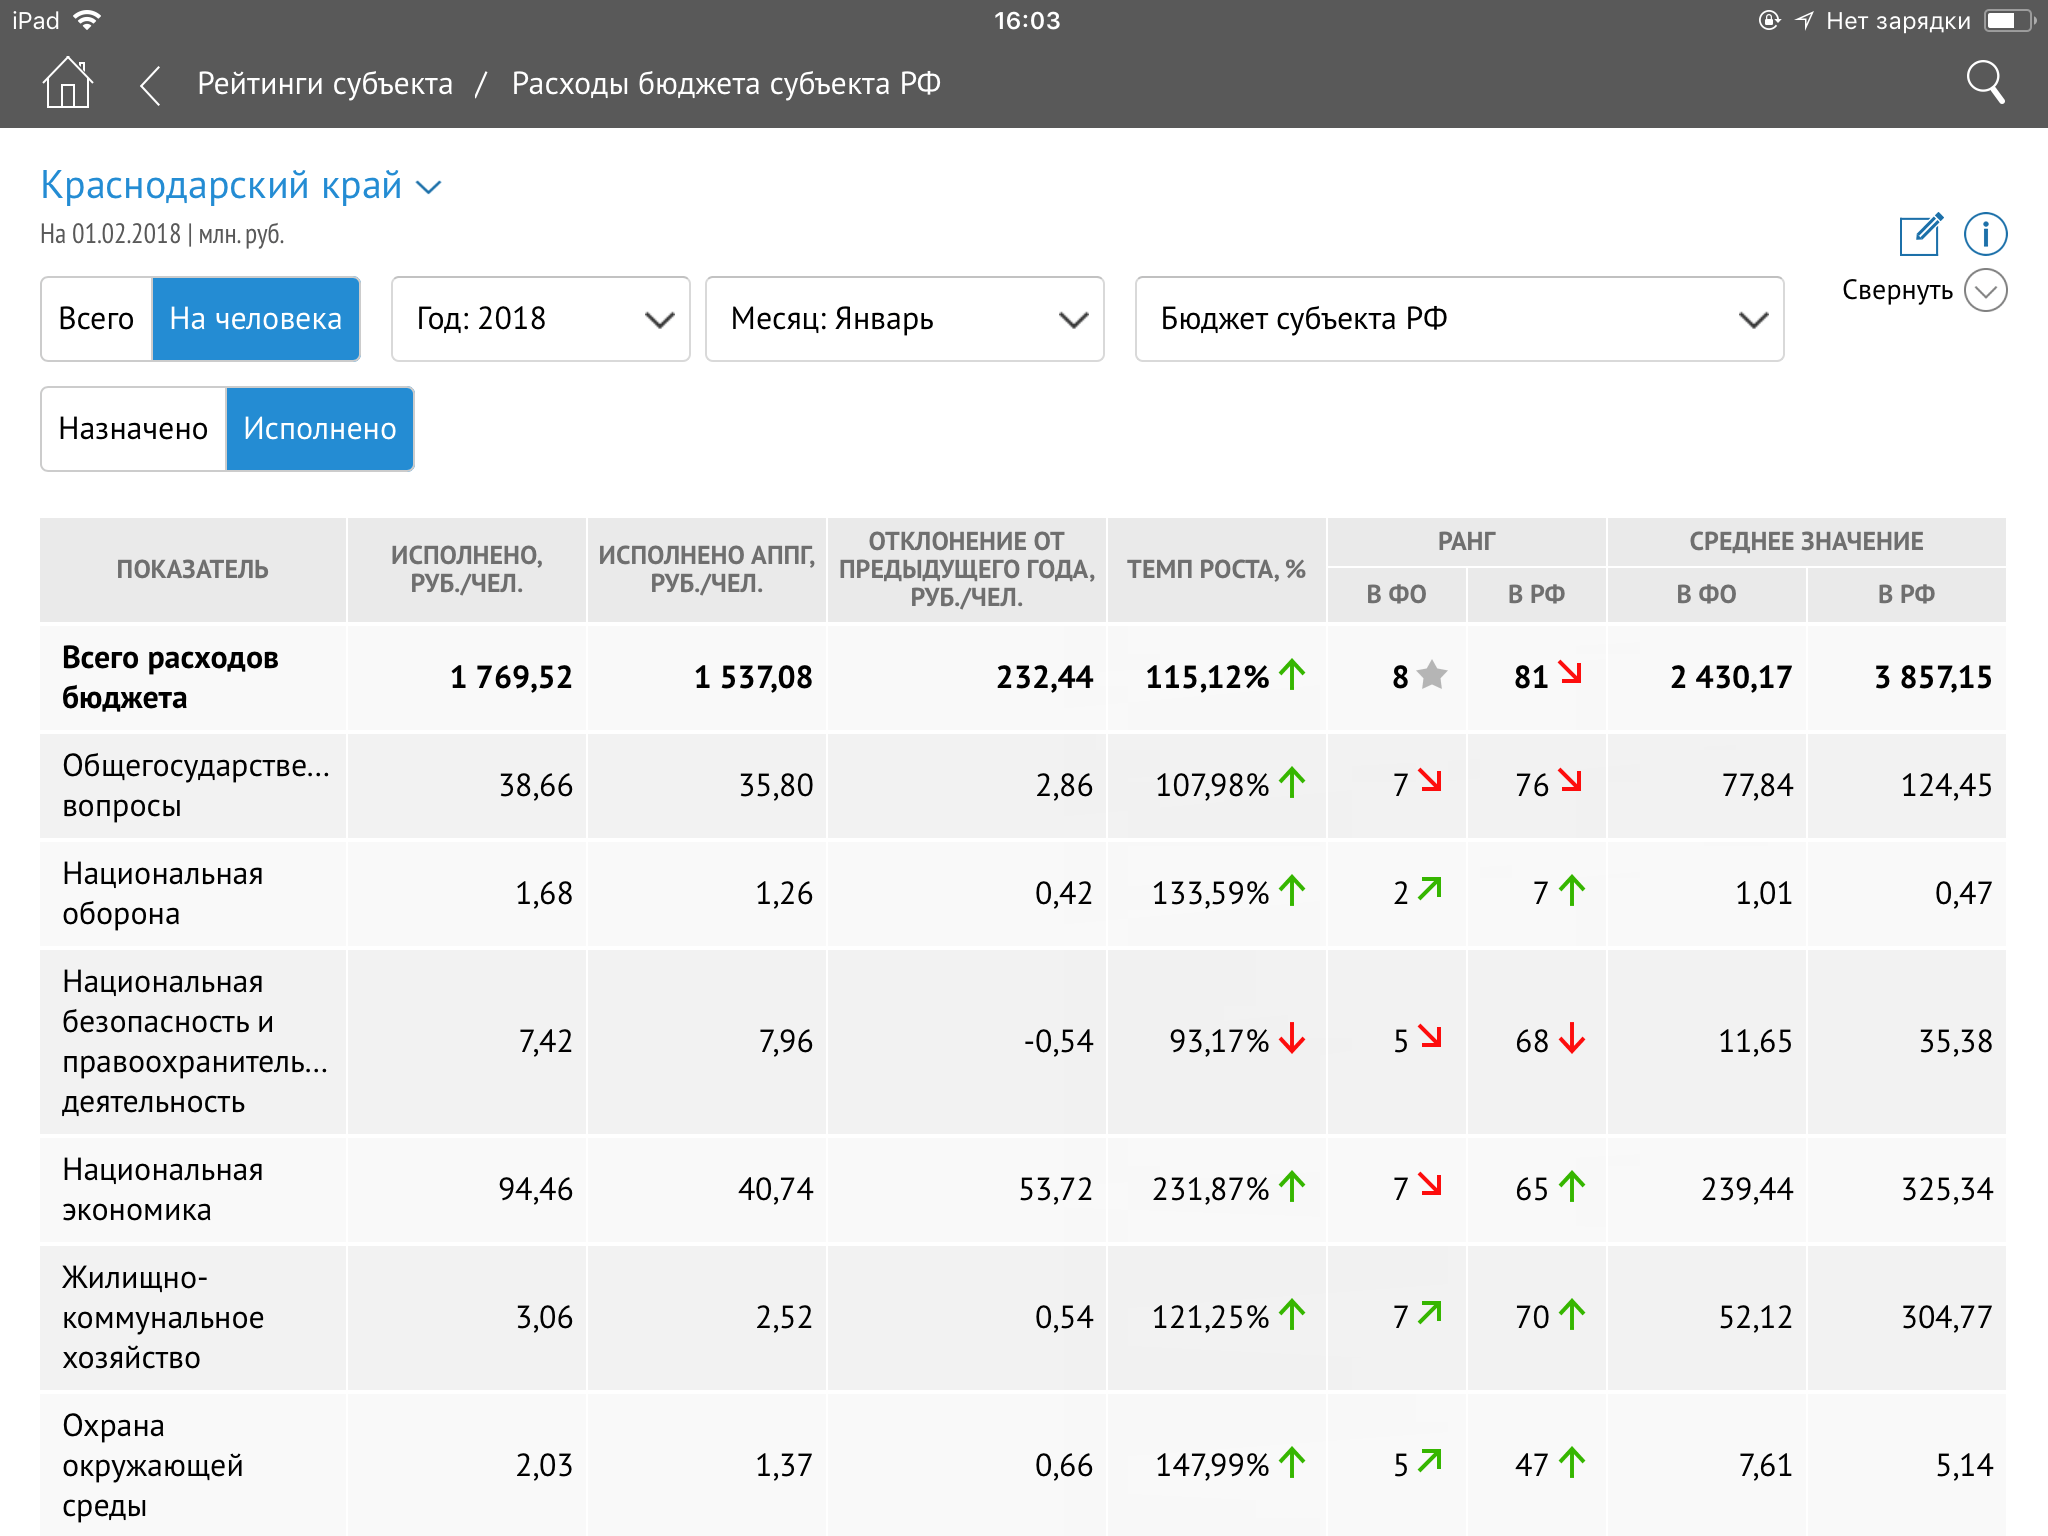Open the info circle icon

tap(1985, 235)
